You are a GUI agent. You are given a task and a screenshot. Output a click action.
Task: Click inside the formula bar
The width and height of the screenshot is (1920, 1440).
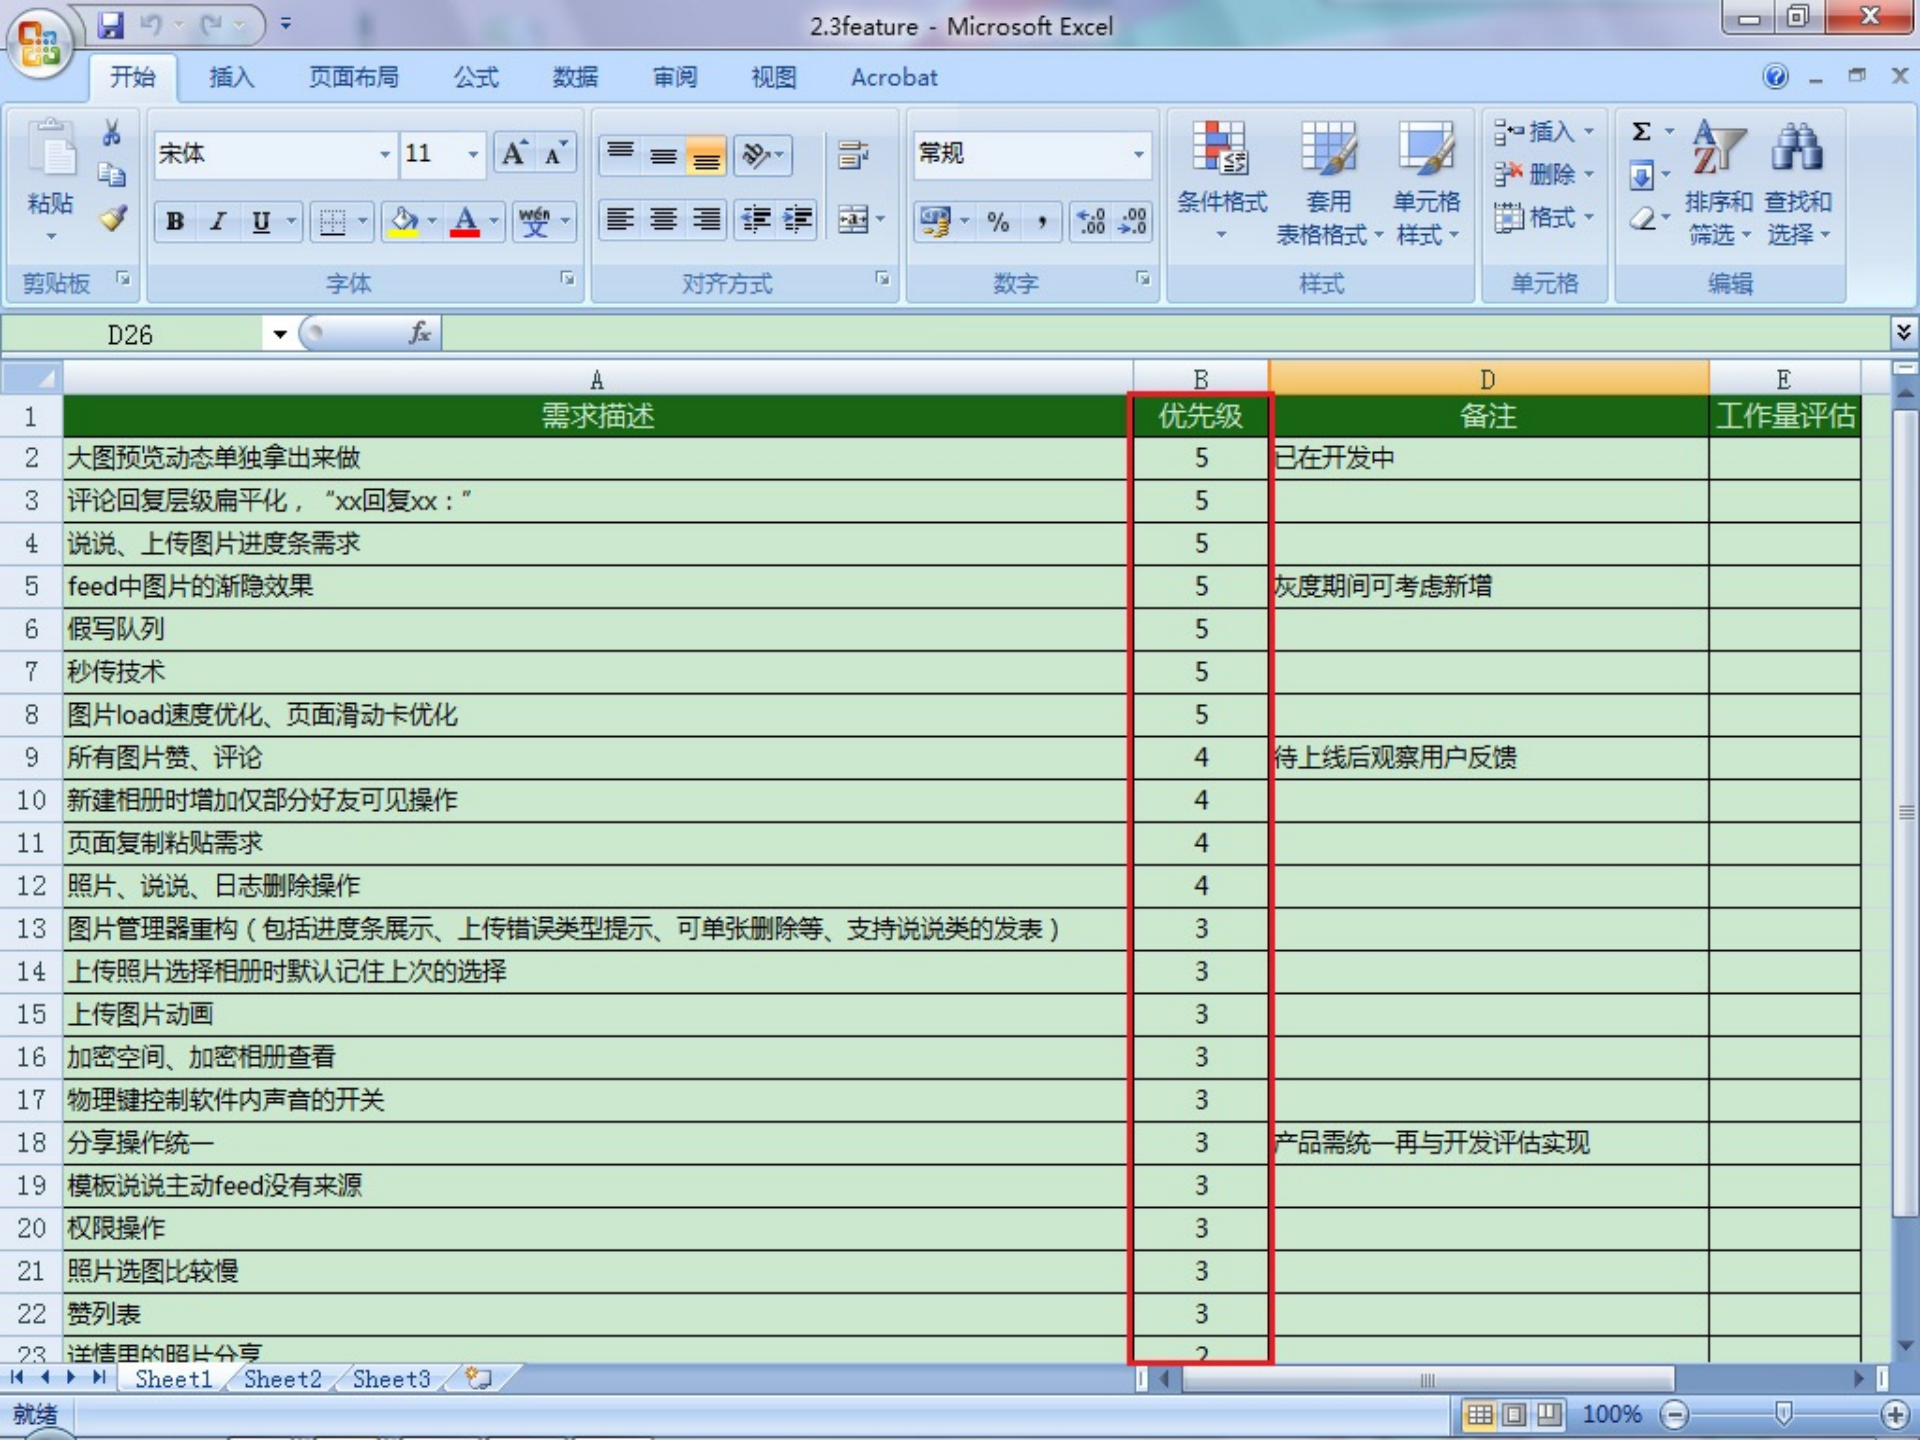click(x=900, y=333)
